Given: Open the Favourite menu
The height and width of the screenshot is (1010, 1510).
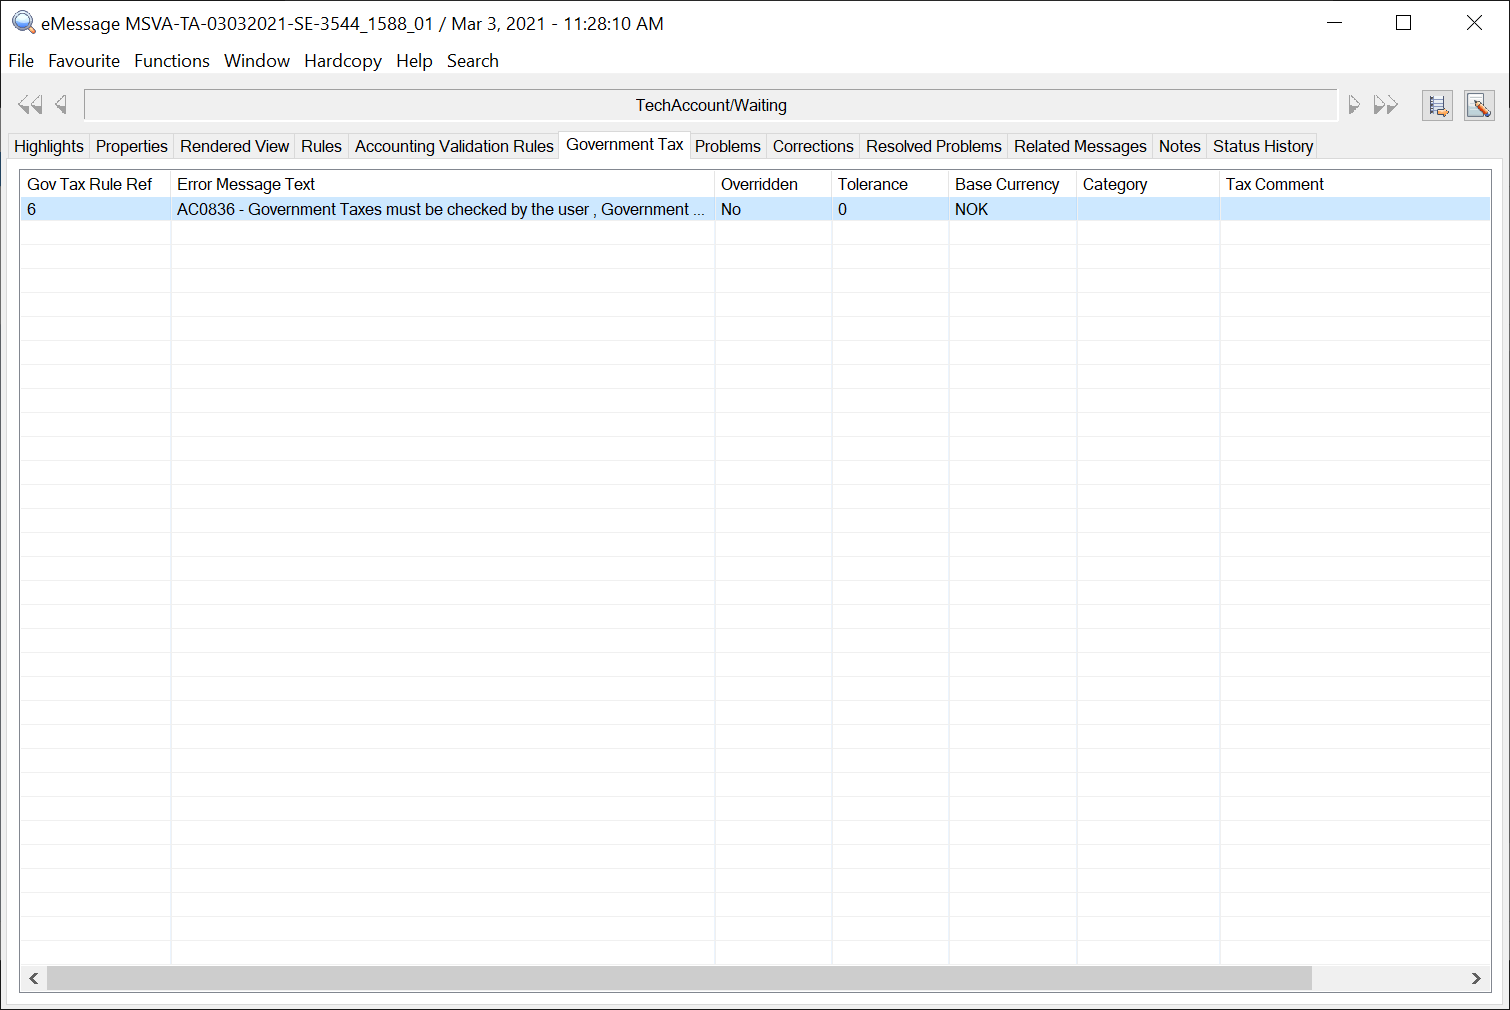Looking at the screenshot, I should pos(83,61).
